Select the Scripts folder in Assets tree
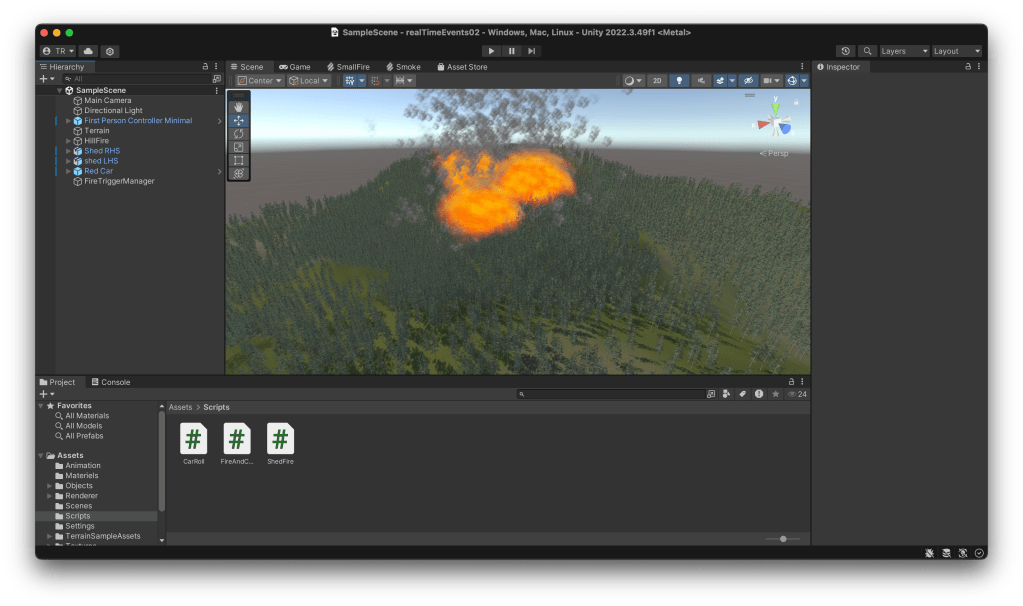 click(77, 516)
